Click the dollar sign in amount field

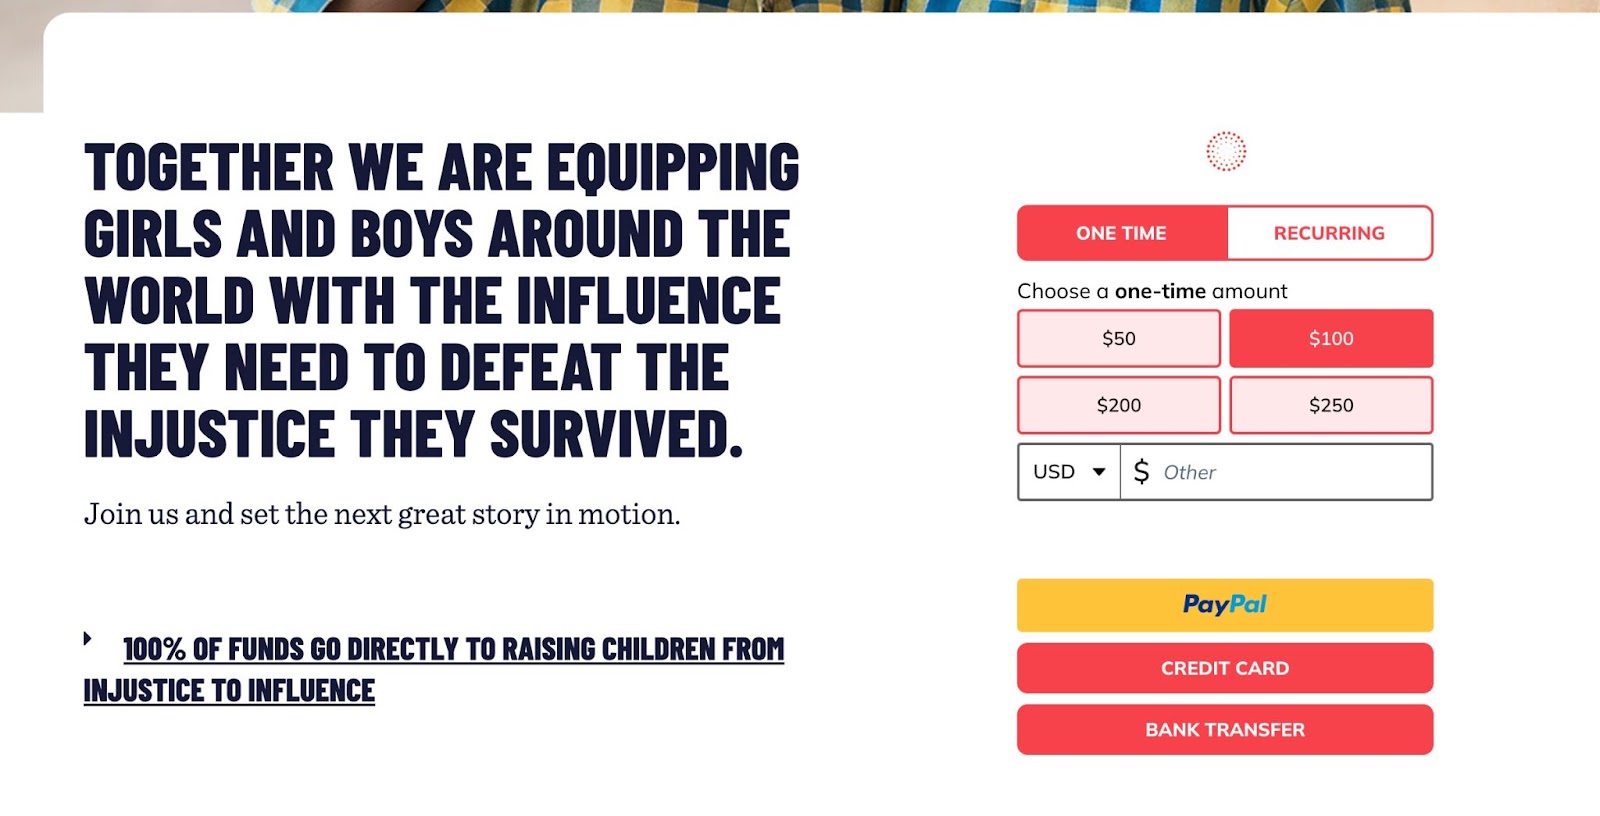(x=1141, y=472)
